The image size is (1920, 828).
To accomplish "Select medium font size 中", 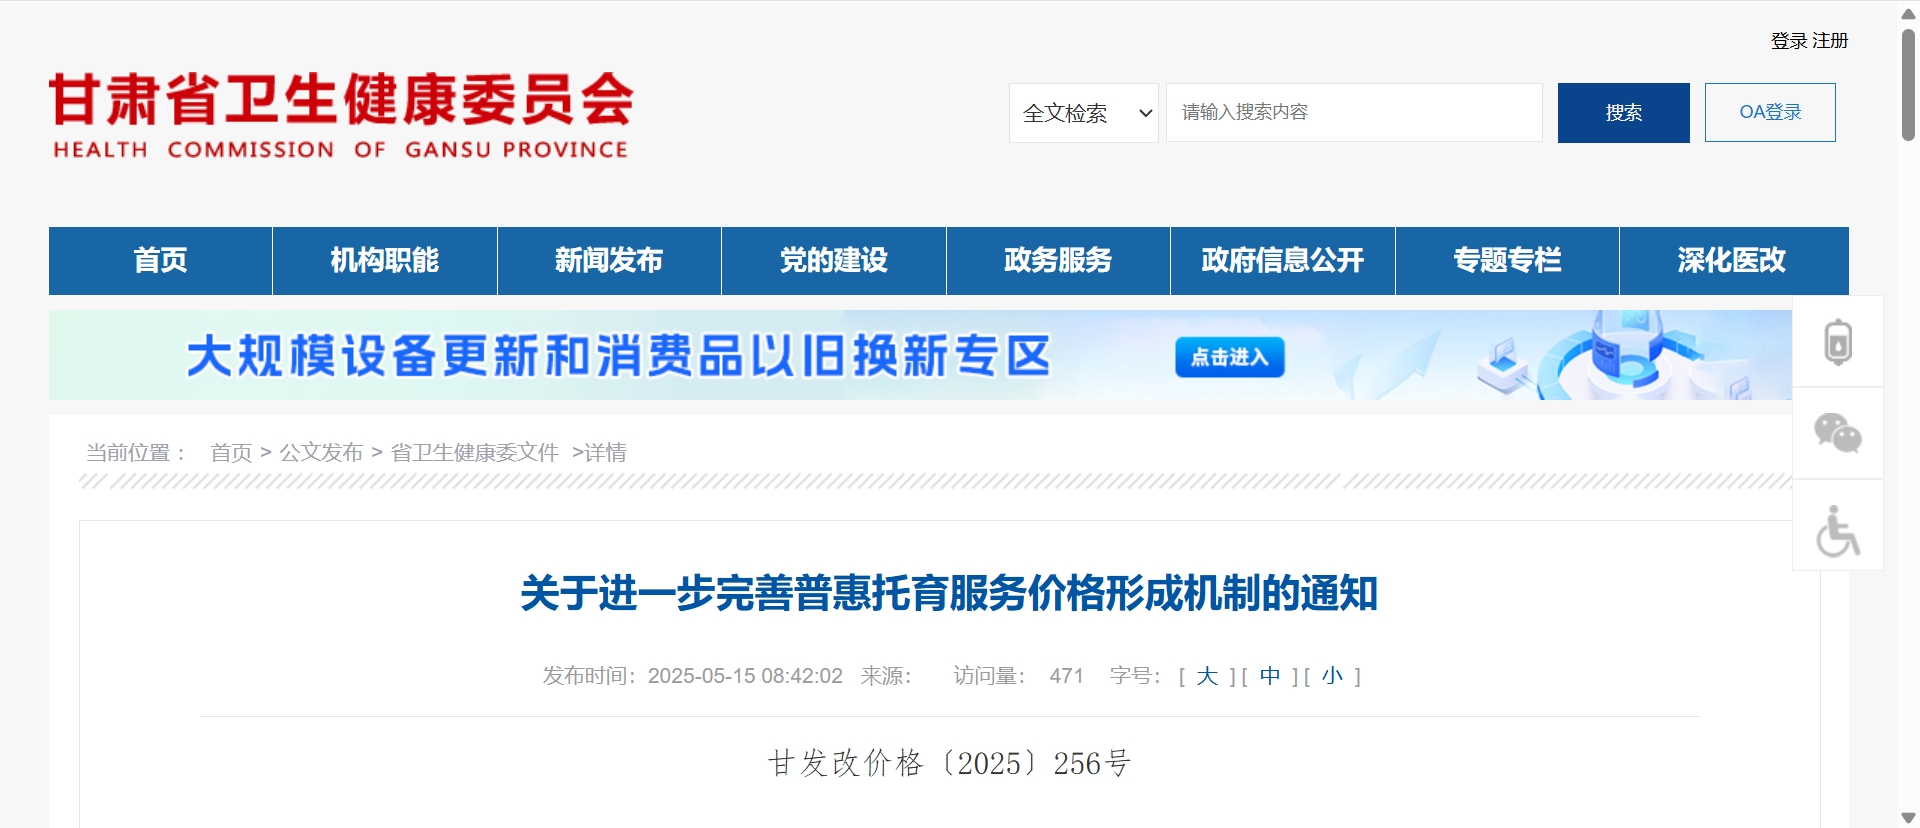I will (x=1269, y=676).
